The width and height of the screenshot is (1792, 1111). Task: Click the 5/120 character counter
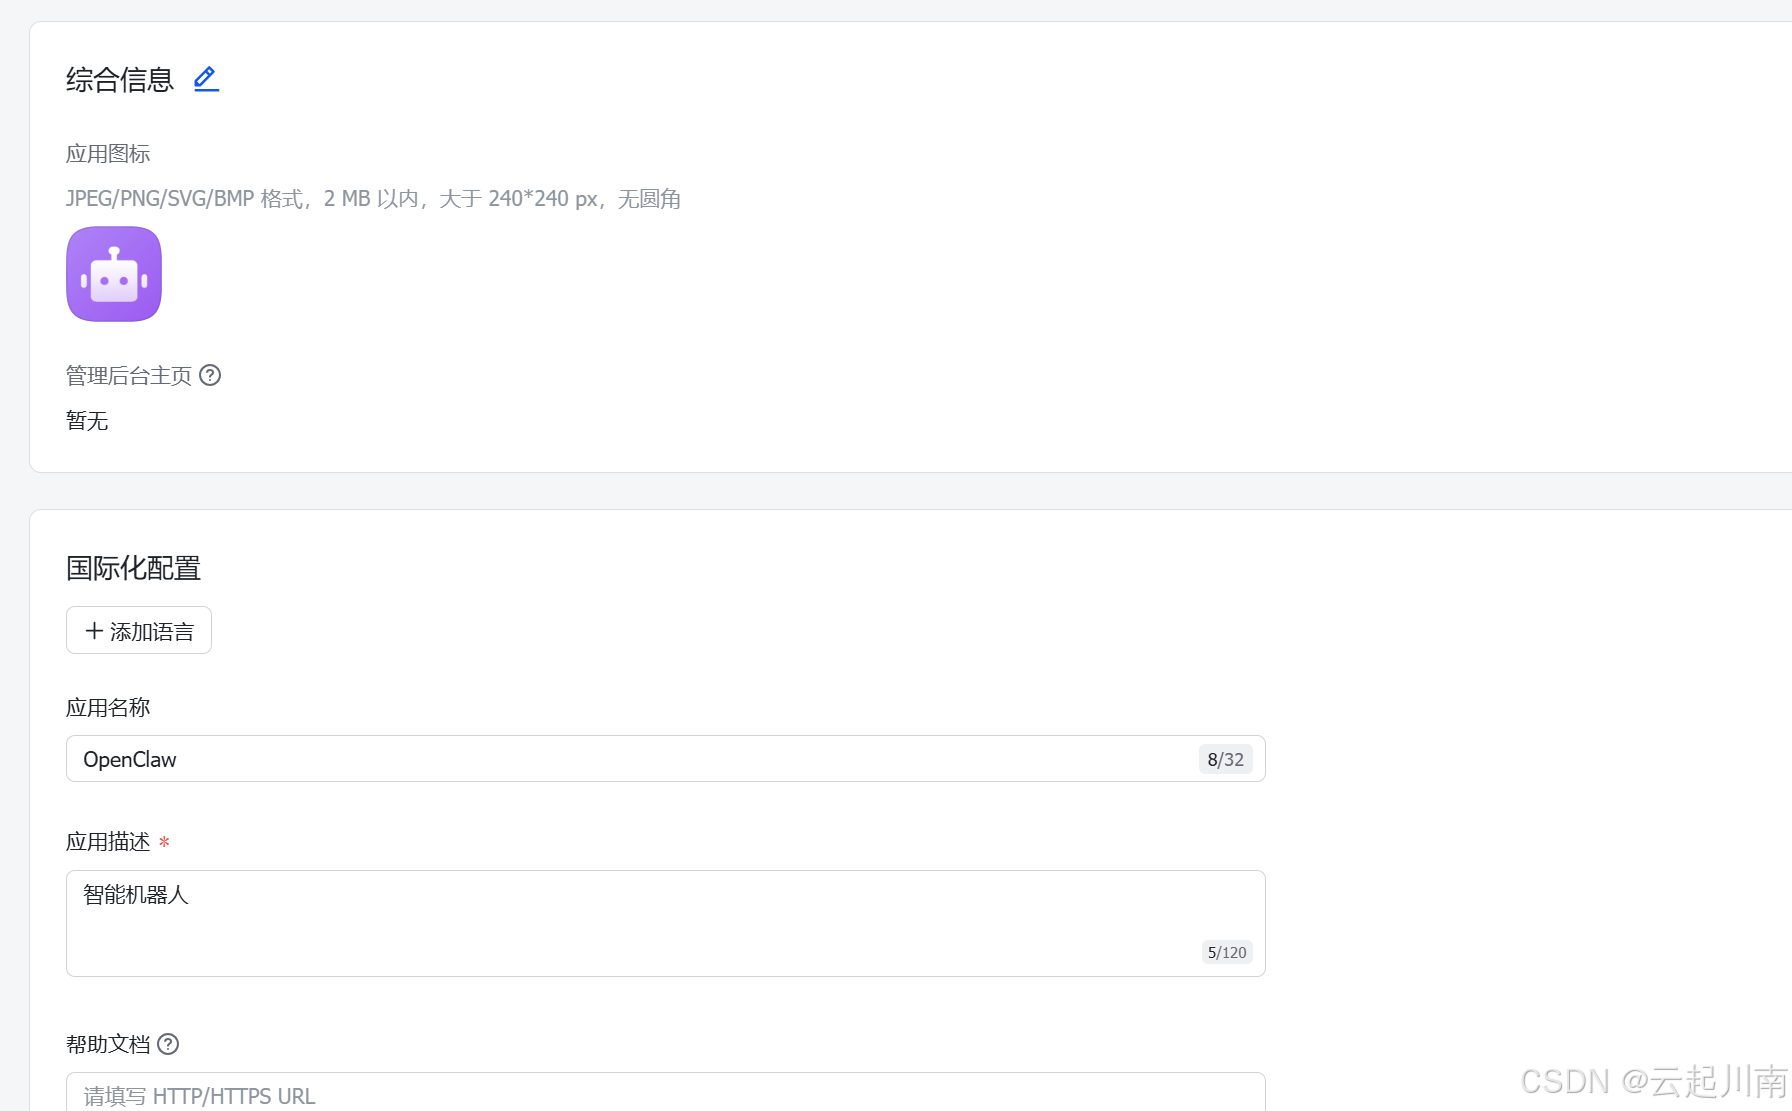point(1227,952)
